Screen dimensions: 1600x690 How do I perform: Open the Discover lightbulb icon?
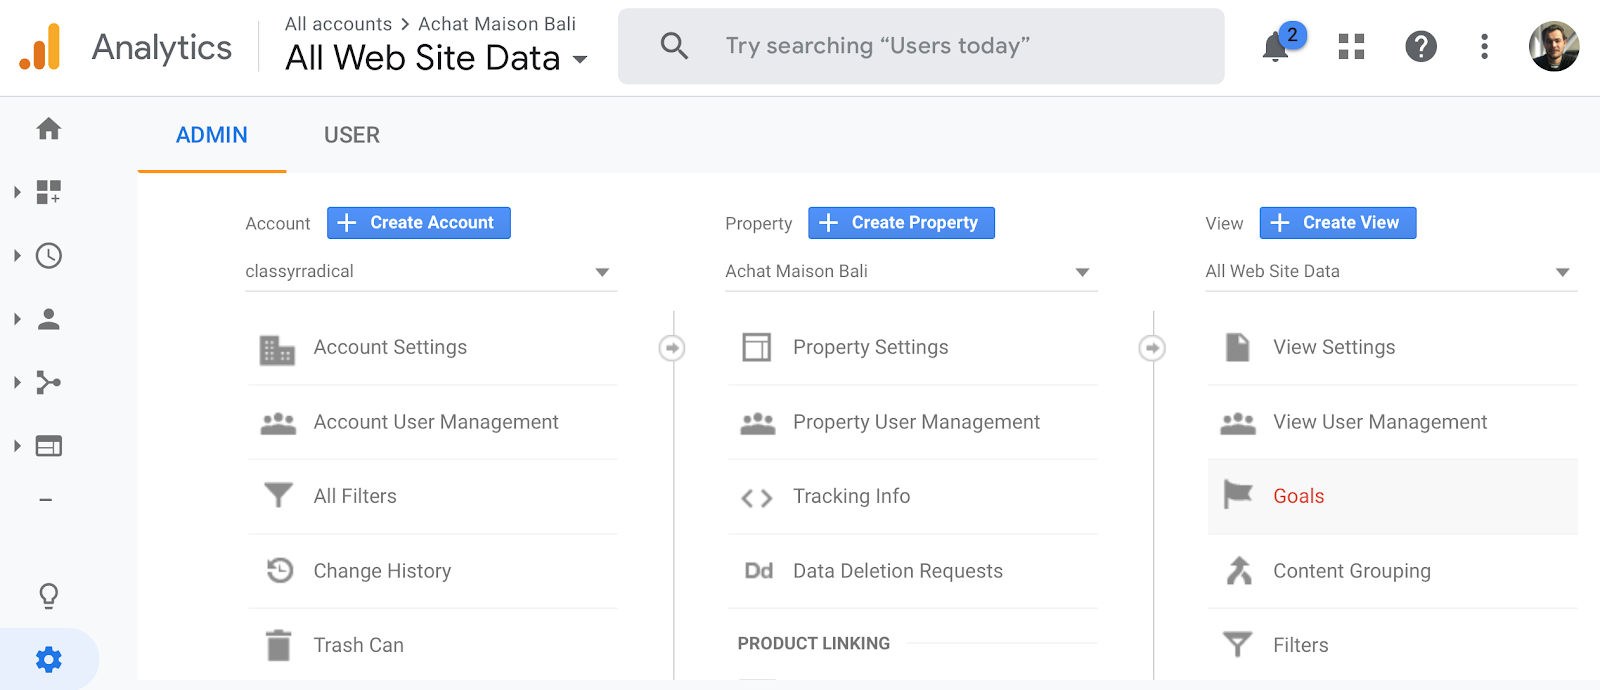pyautogui.click(x=48, y=596)
